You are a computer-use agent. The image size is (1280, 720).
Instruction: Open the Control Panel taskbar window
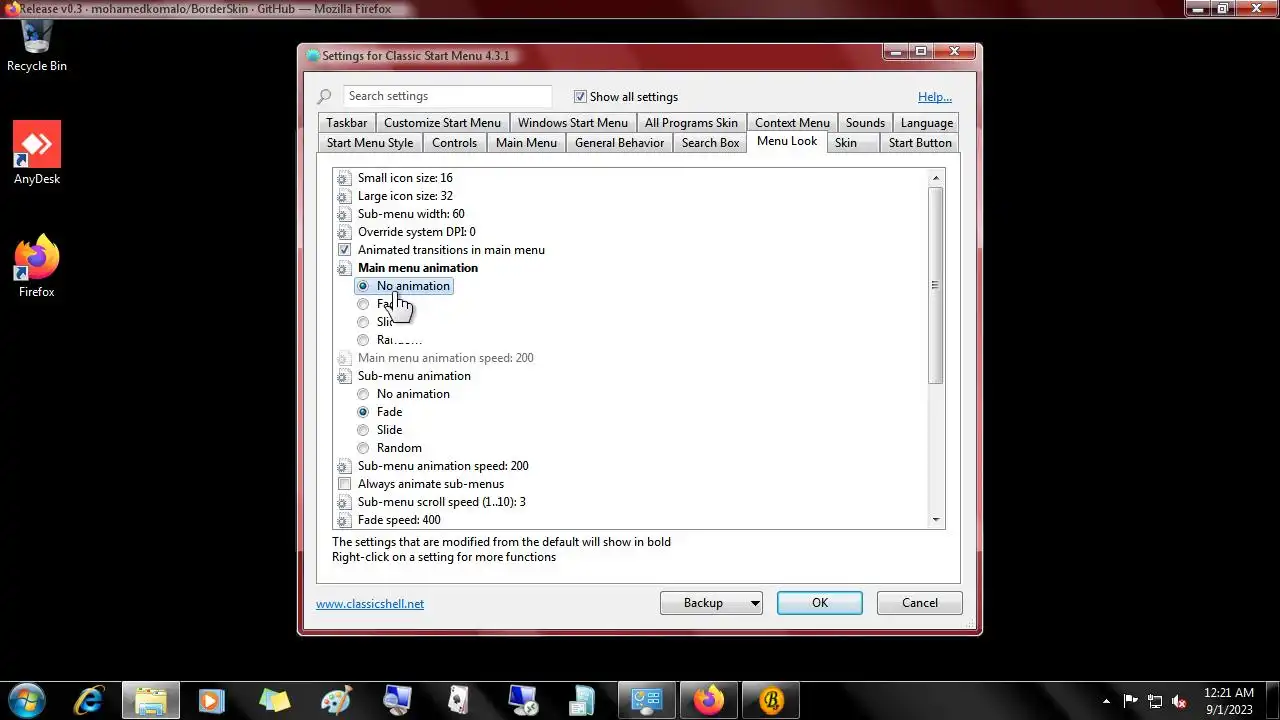pyautogui.click(x=647, y=700)
